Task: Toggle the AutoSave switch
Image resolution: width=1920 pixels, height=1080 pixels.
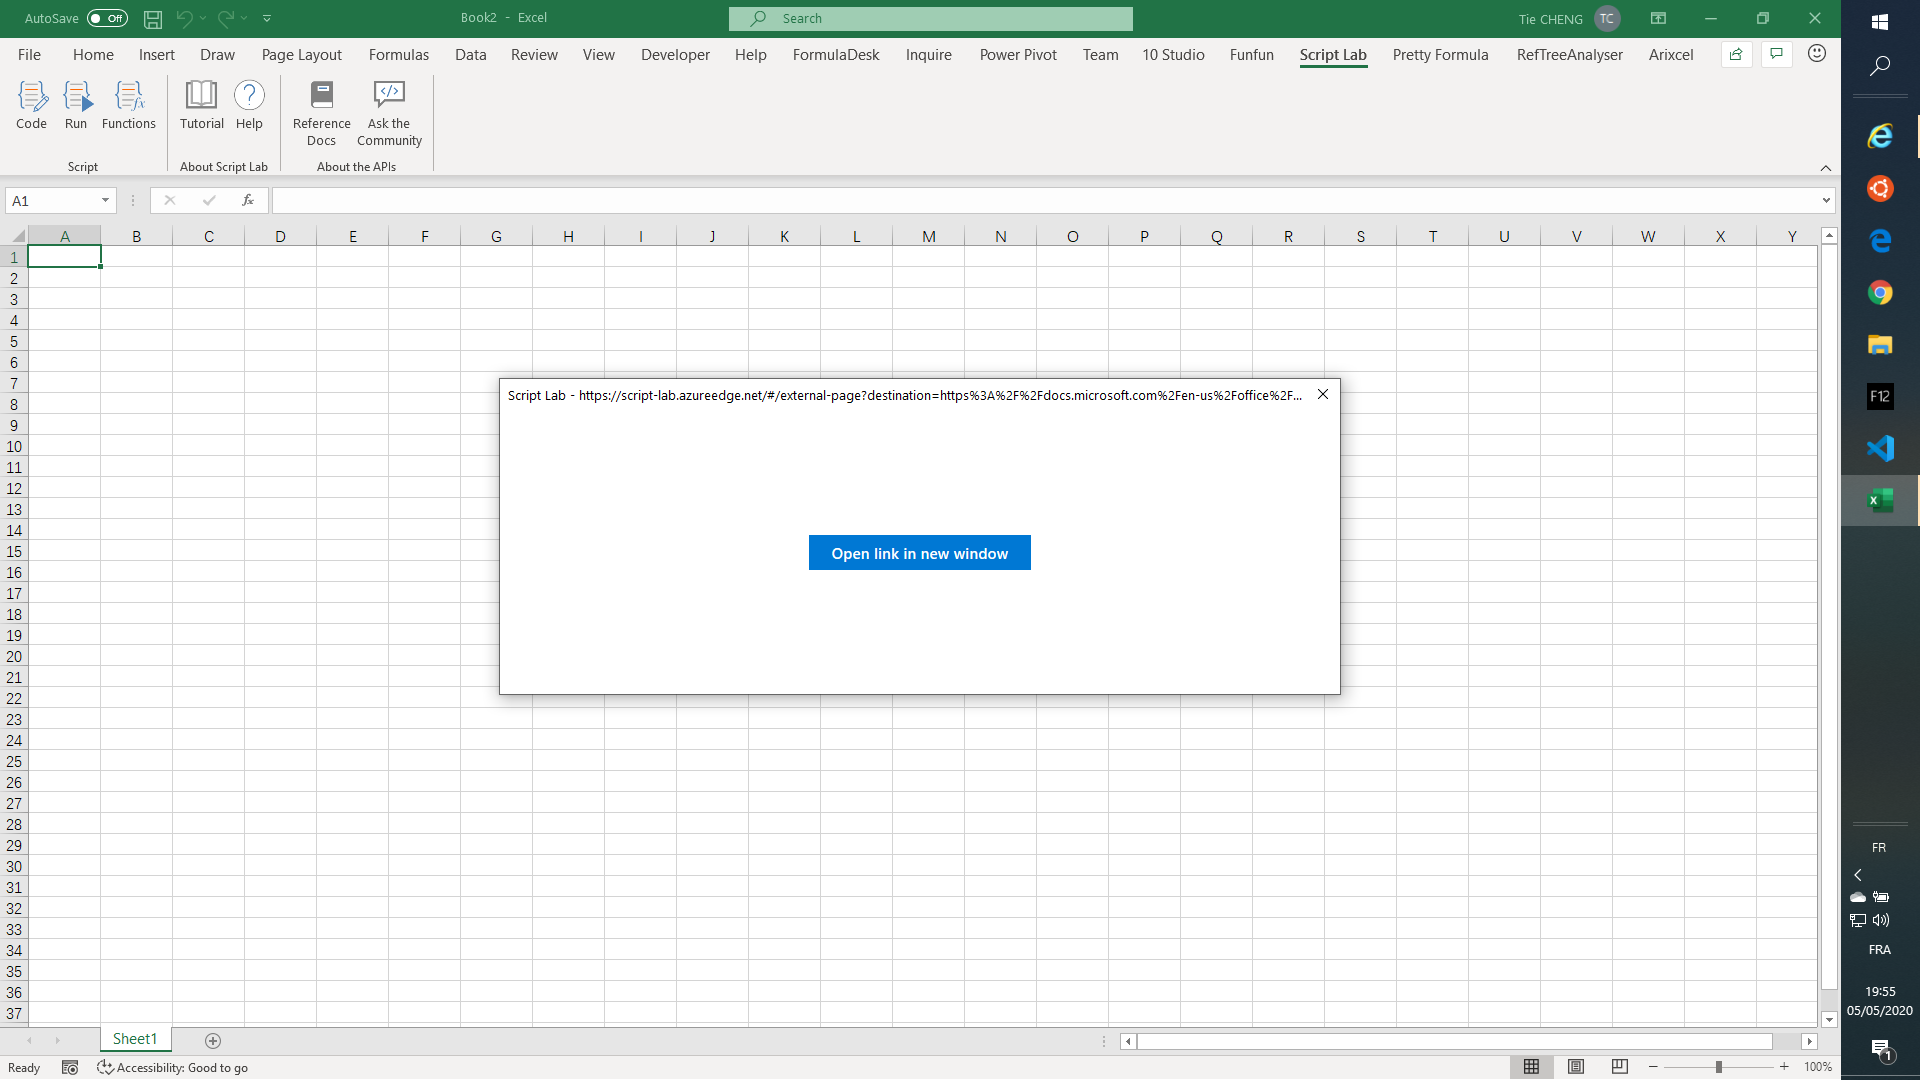Action: pos(107,18)
